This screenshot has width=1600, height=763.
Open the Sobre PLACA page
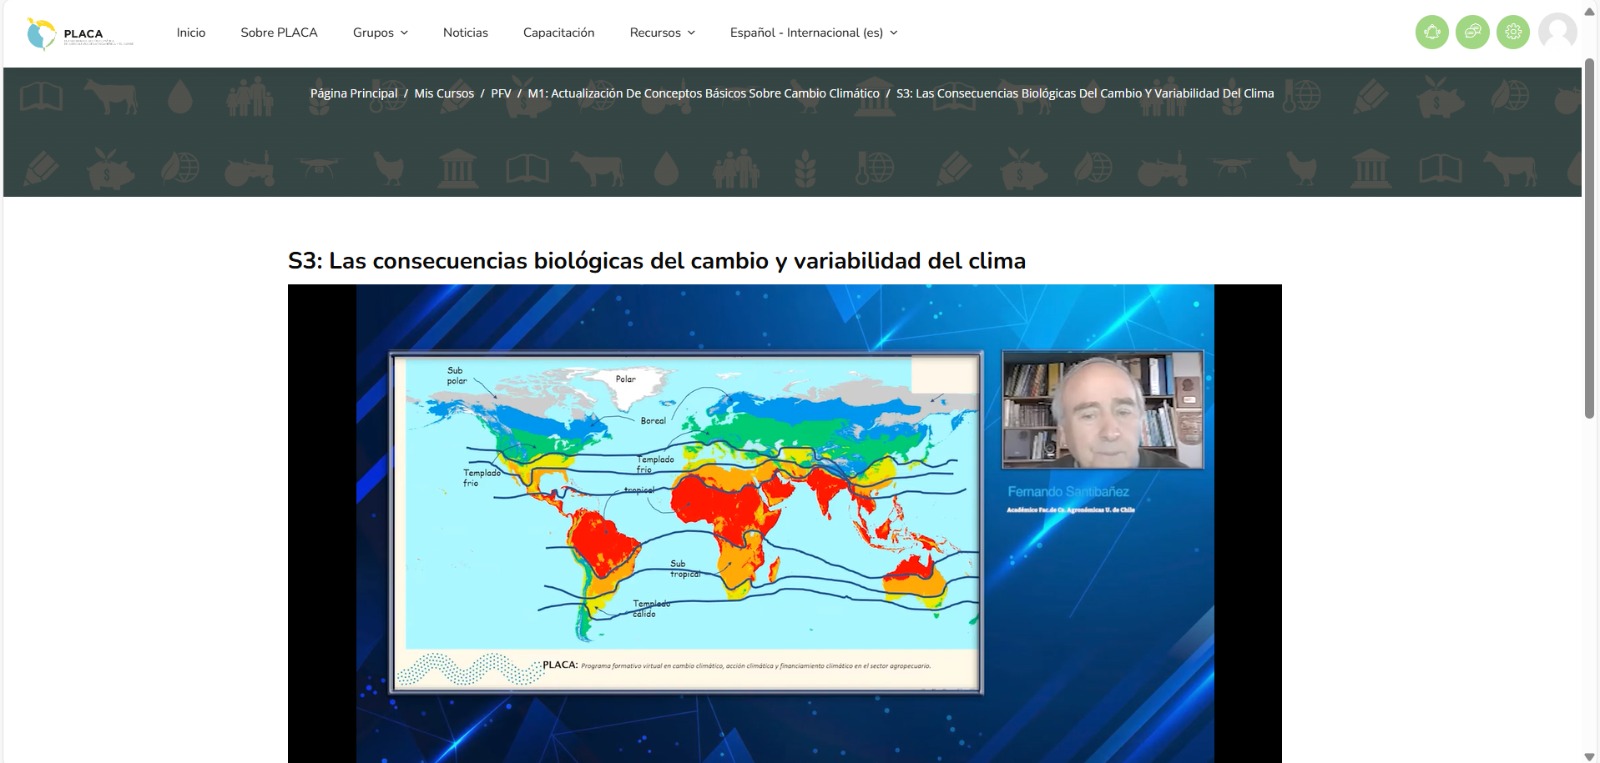tap(279, 33)
